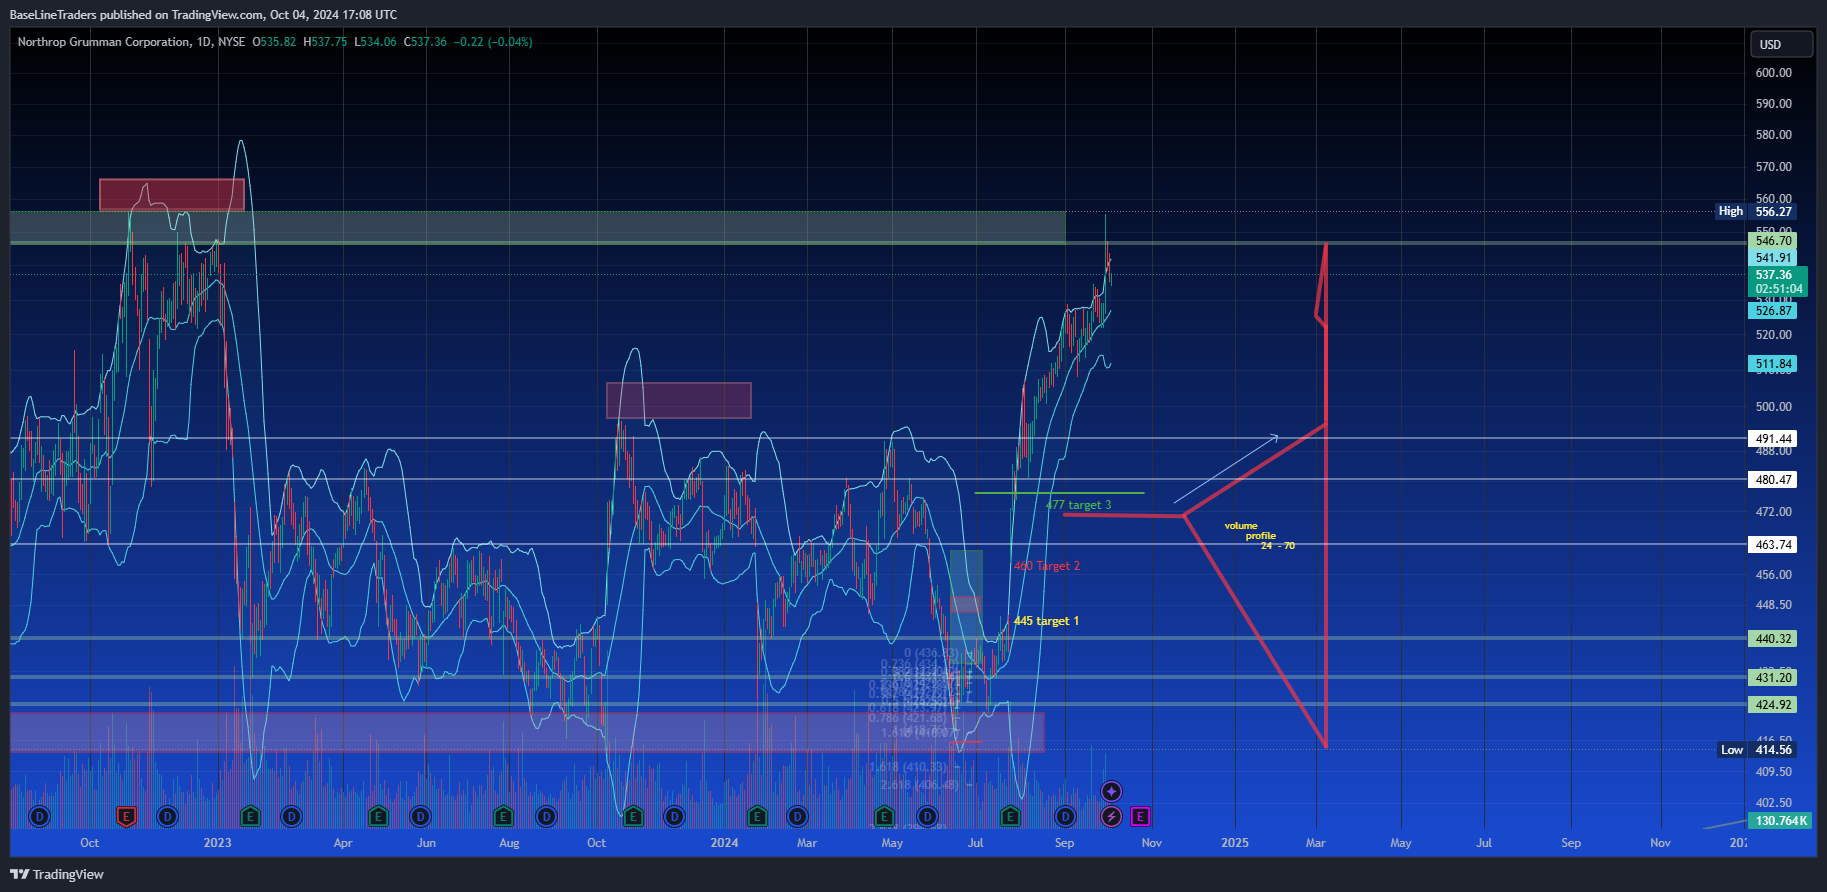Open the green earnings E marker after Apr 2023
The height and width of the screenshot is (892, 1827).
[x=378, y=817]
